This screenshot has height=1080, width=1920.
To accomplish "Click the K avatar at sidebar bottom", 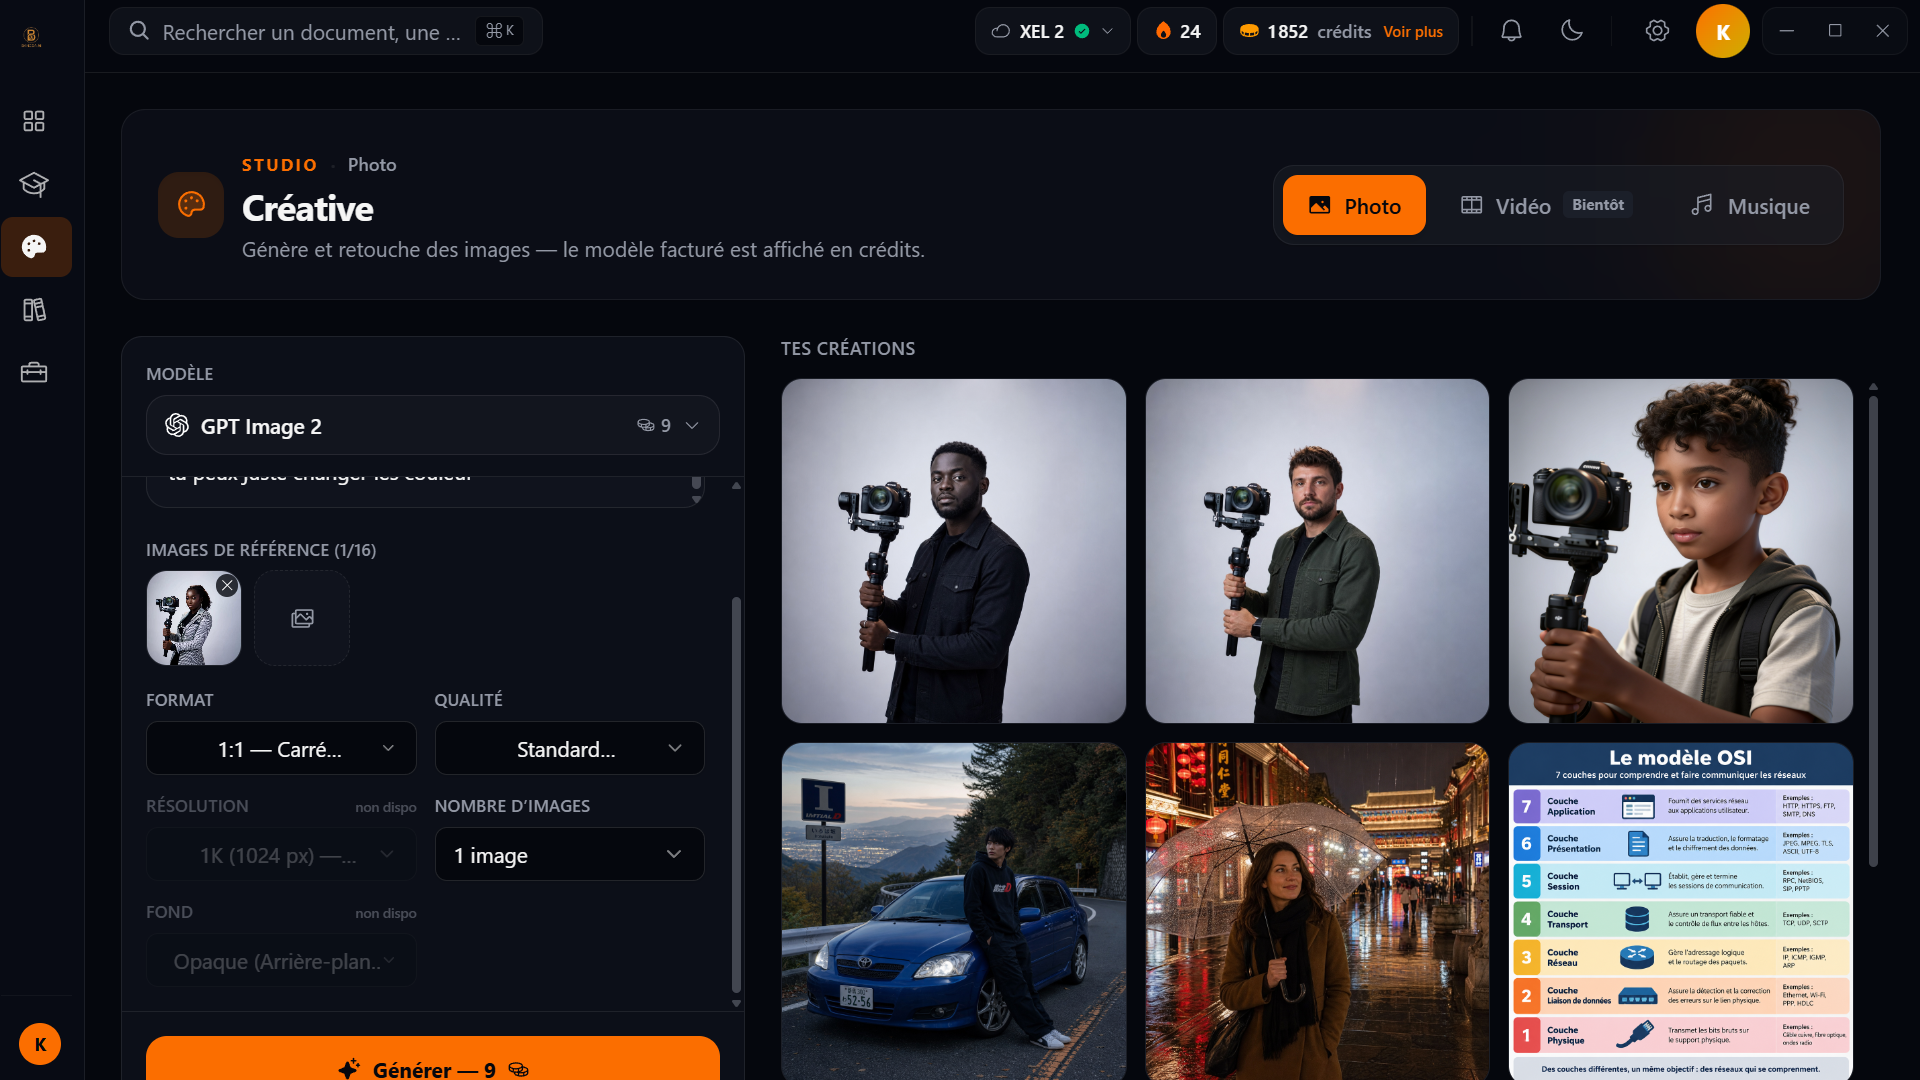I will 40,1044.
